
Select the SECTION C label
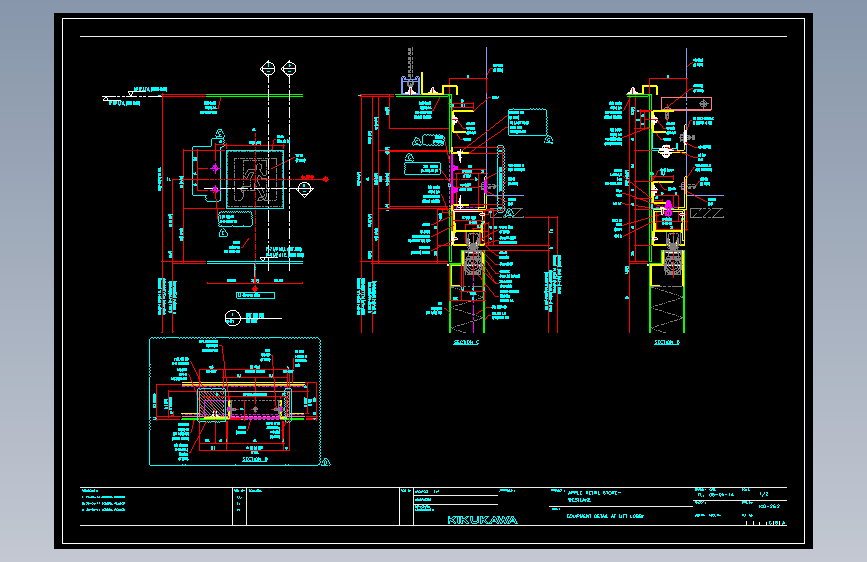point(466,342)
